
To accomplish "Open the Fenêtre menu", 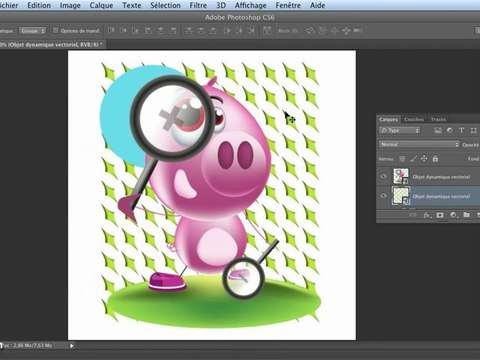I will pyautogui.click(x=288, y=5).
